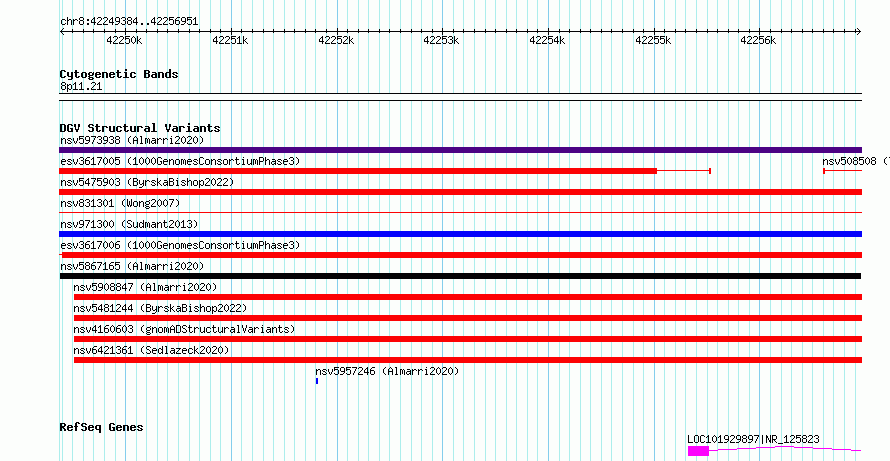Viewport: 890px width, 461px height.
Task: Click the 42252k ruler tick label
Action: click(x=336, y=40)
